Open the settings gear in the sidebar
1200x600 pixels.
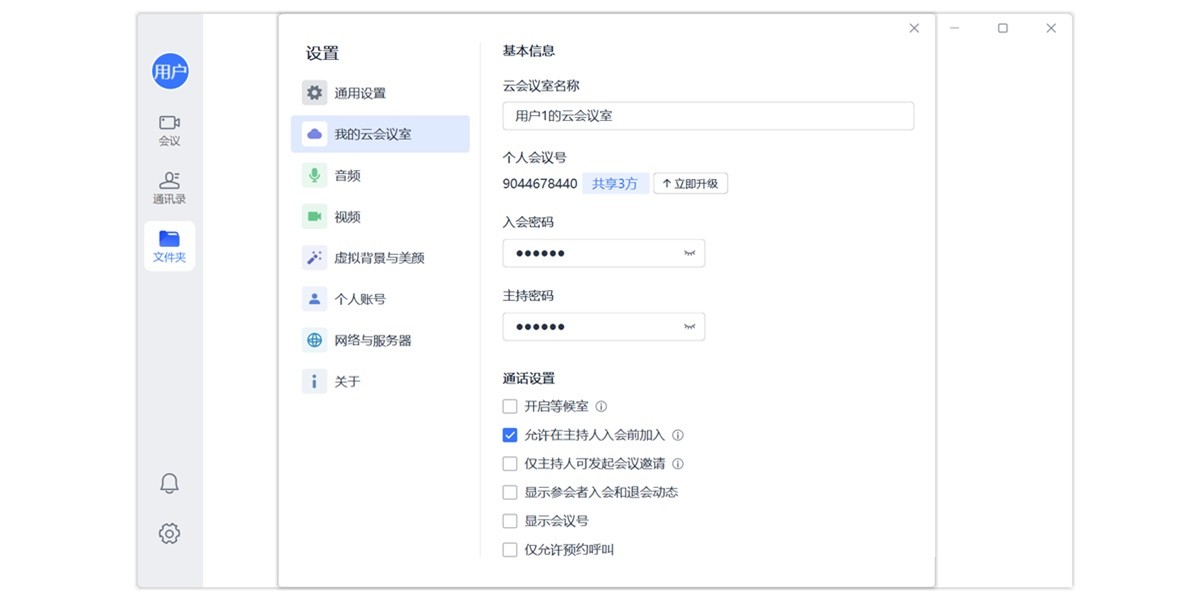pos(169,533)
